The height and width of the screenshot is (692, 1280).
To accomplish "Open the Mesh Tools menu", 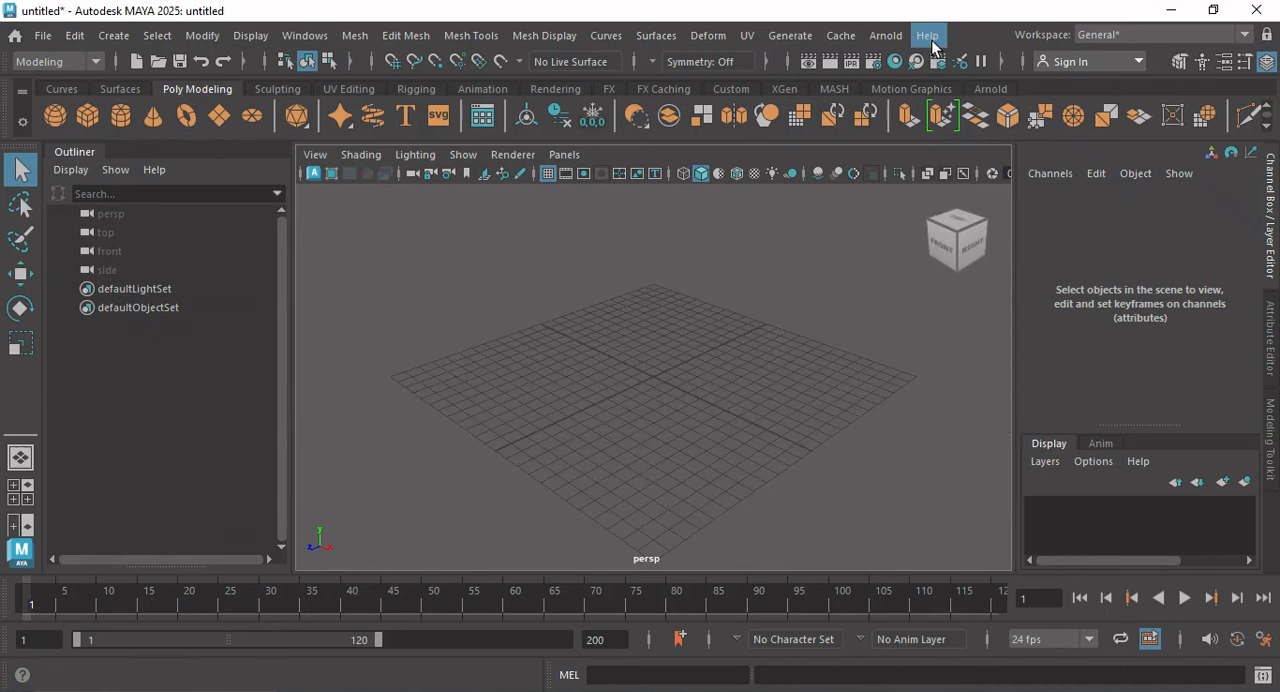I will (471, 35).
